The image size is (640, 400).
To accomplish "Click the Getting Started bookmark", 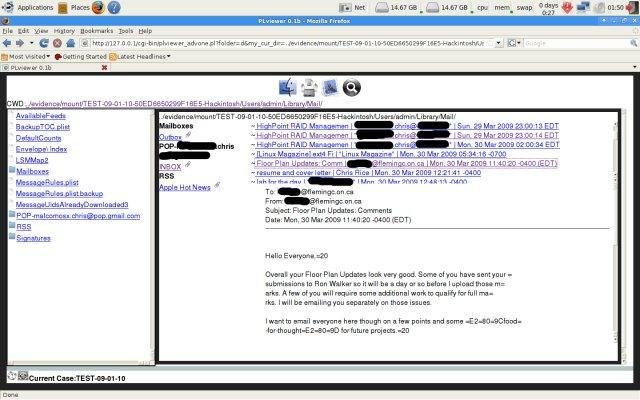I will (x=80, y=56).
